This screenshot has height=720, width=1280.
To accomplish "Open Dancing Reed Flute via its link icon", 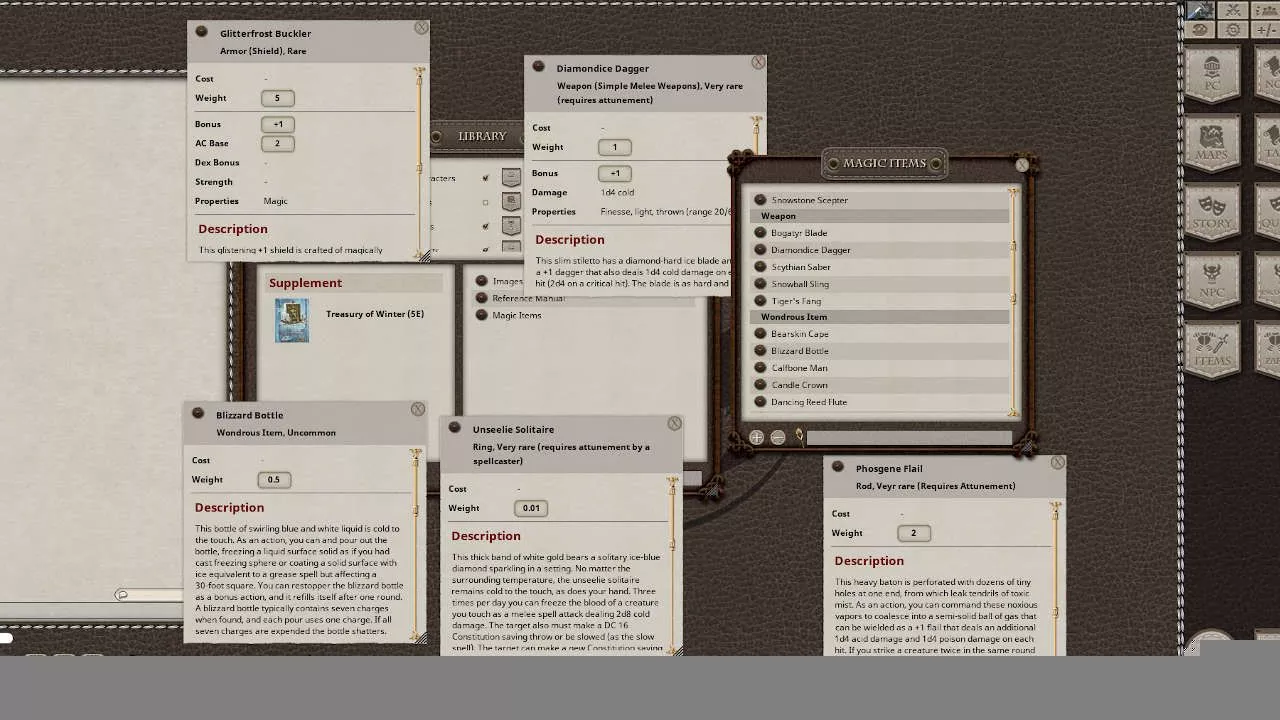I will pyautogui.click(x=760, y=402).
